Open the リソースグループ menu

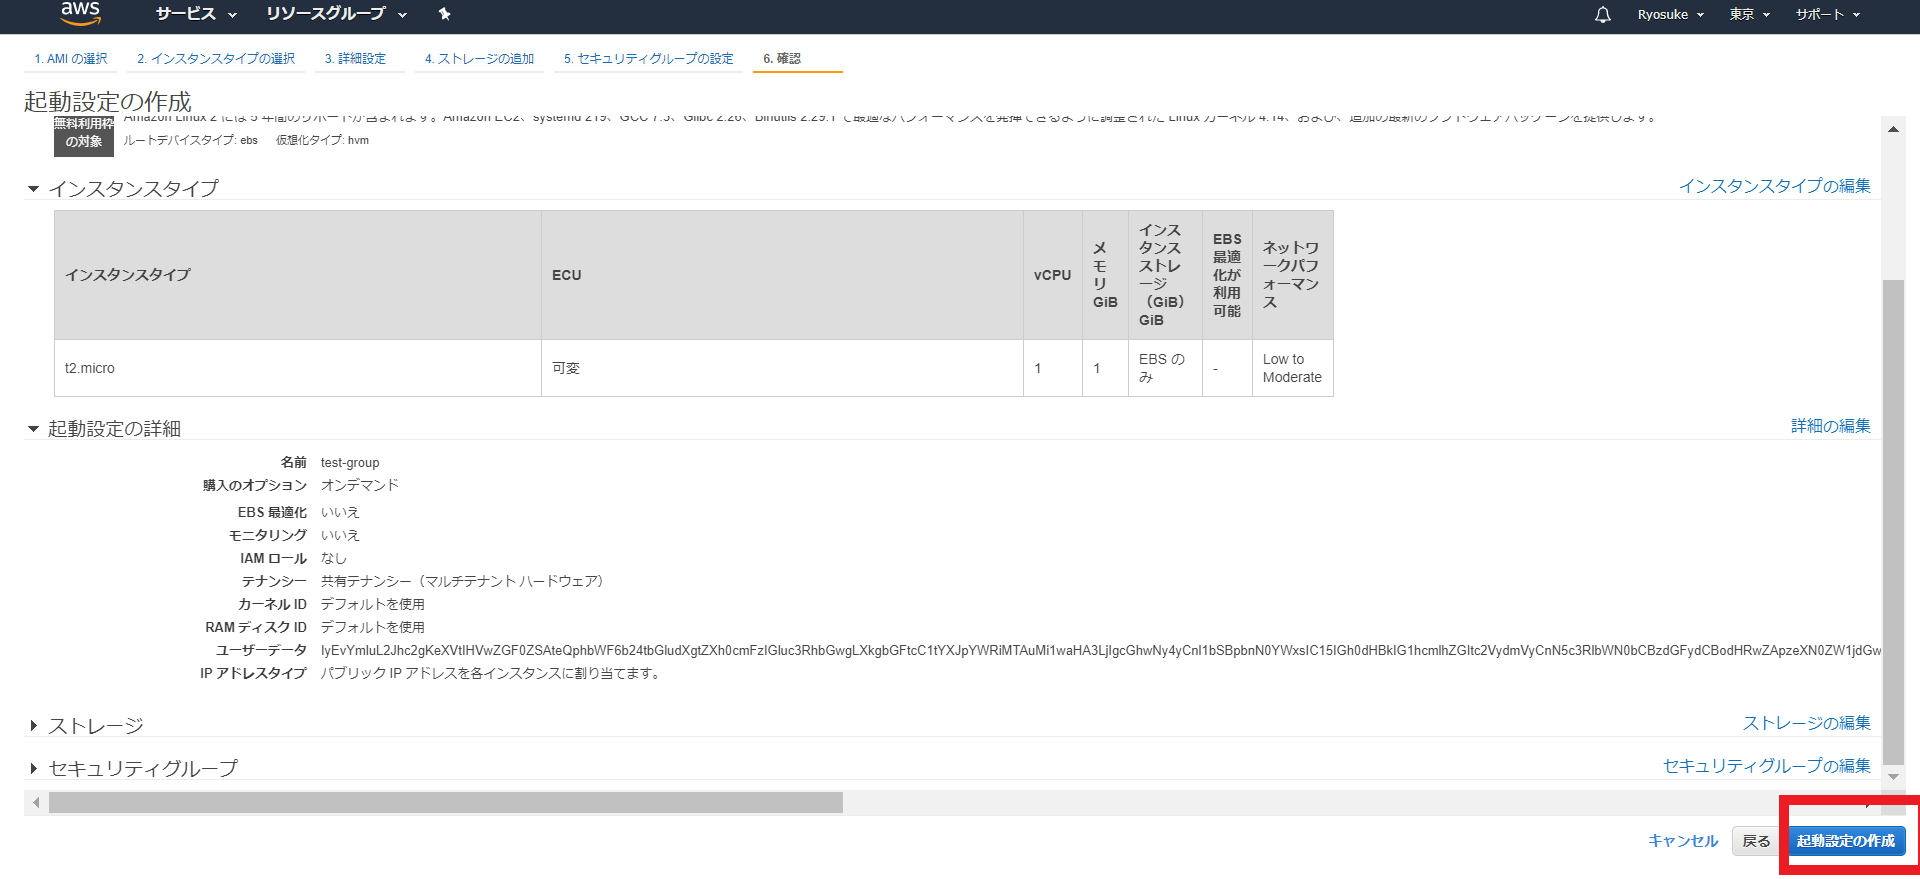click(337, 14)
